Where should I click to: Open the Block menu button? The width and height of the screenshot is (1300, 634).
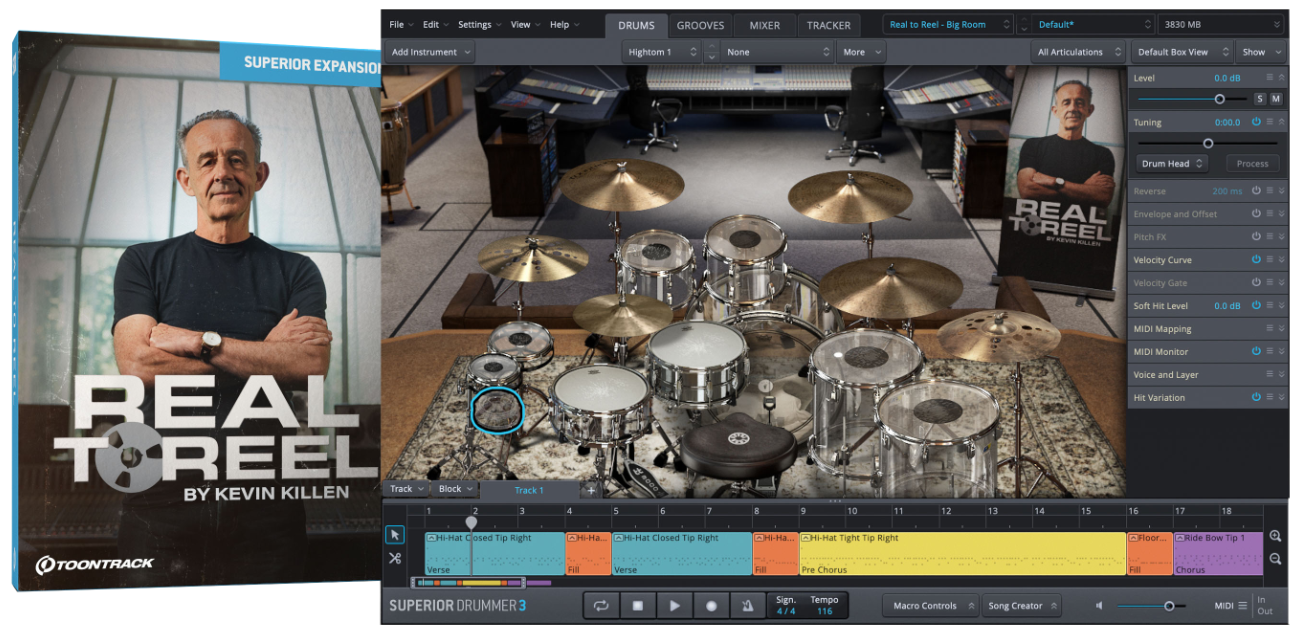456,489
